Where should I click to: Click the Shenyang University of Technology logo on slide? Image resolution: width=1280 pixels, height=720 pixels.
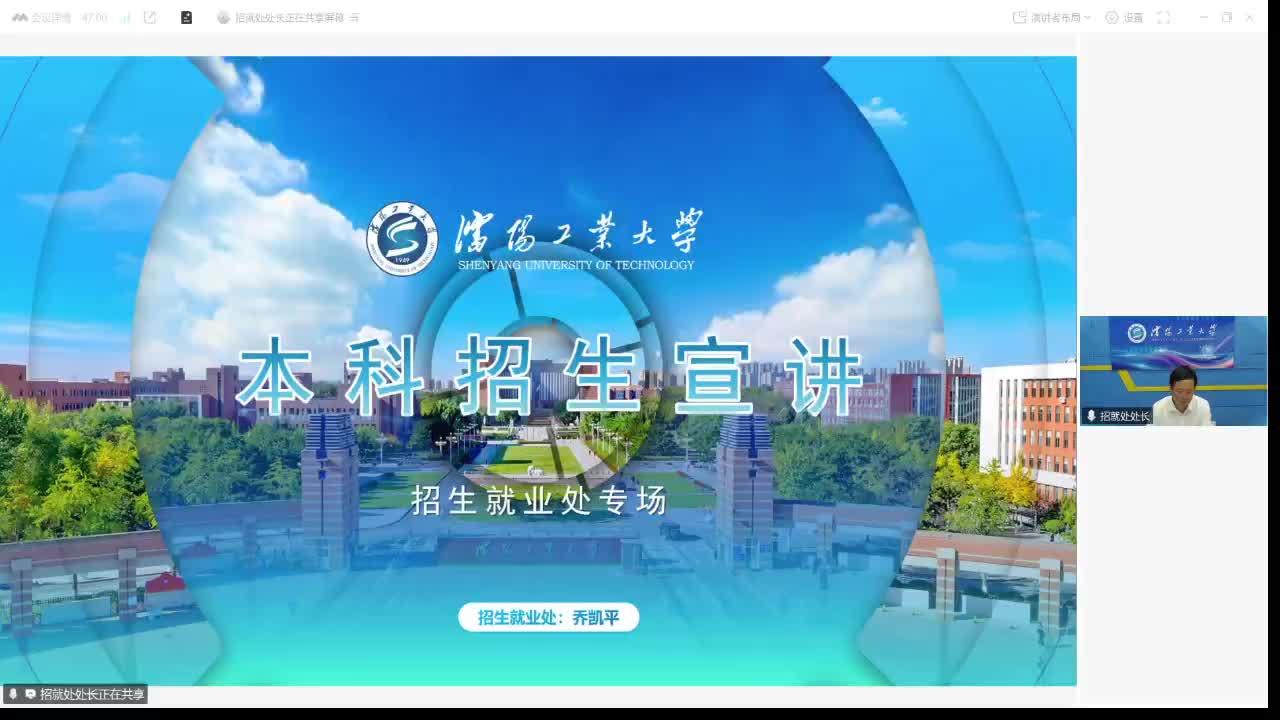402,238
